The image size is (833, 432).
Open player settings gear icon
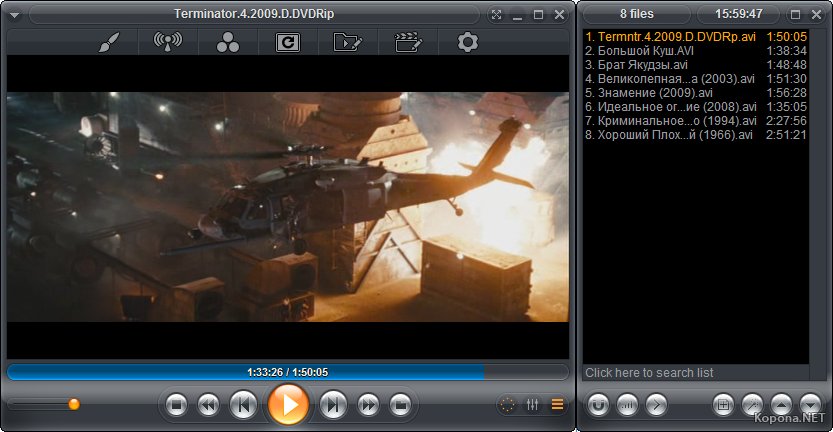pyautogui.click(x=468, y=42)
